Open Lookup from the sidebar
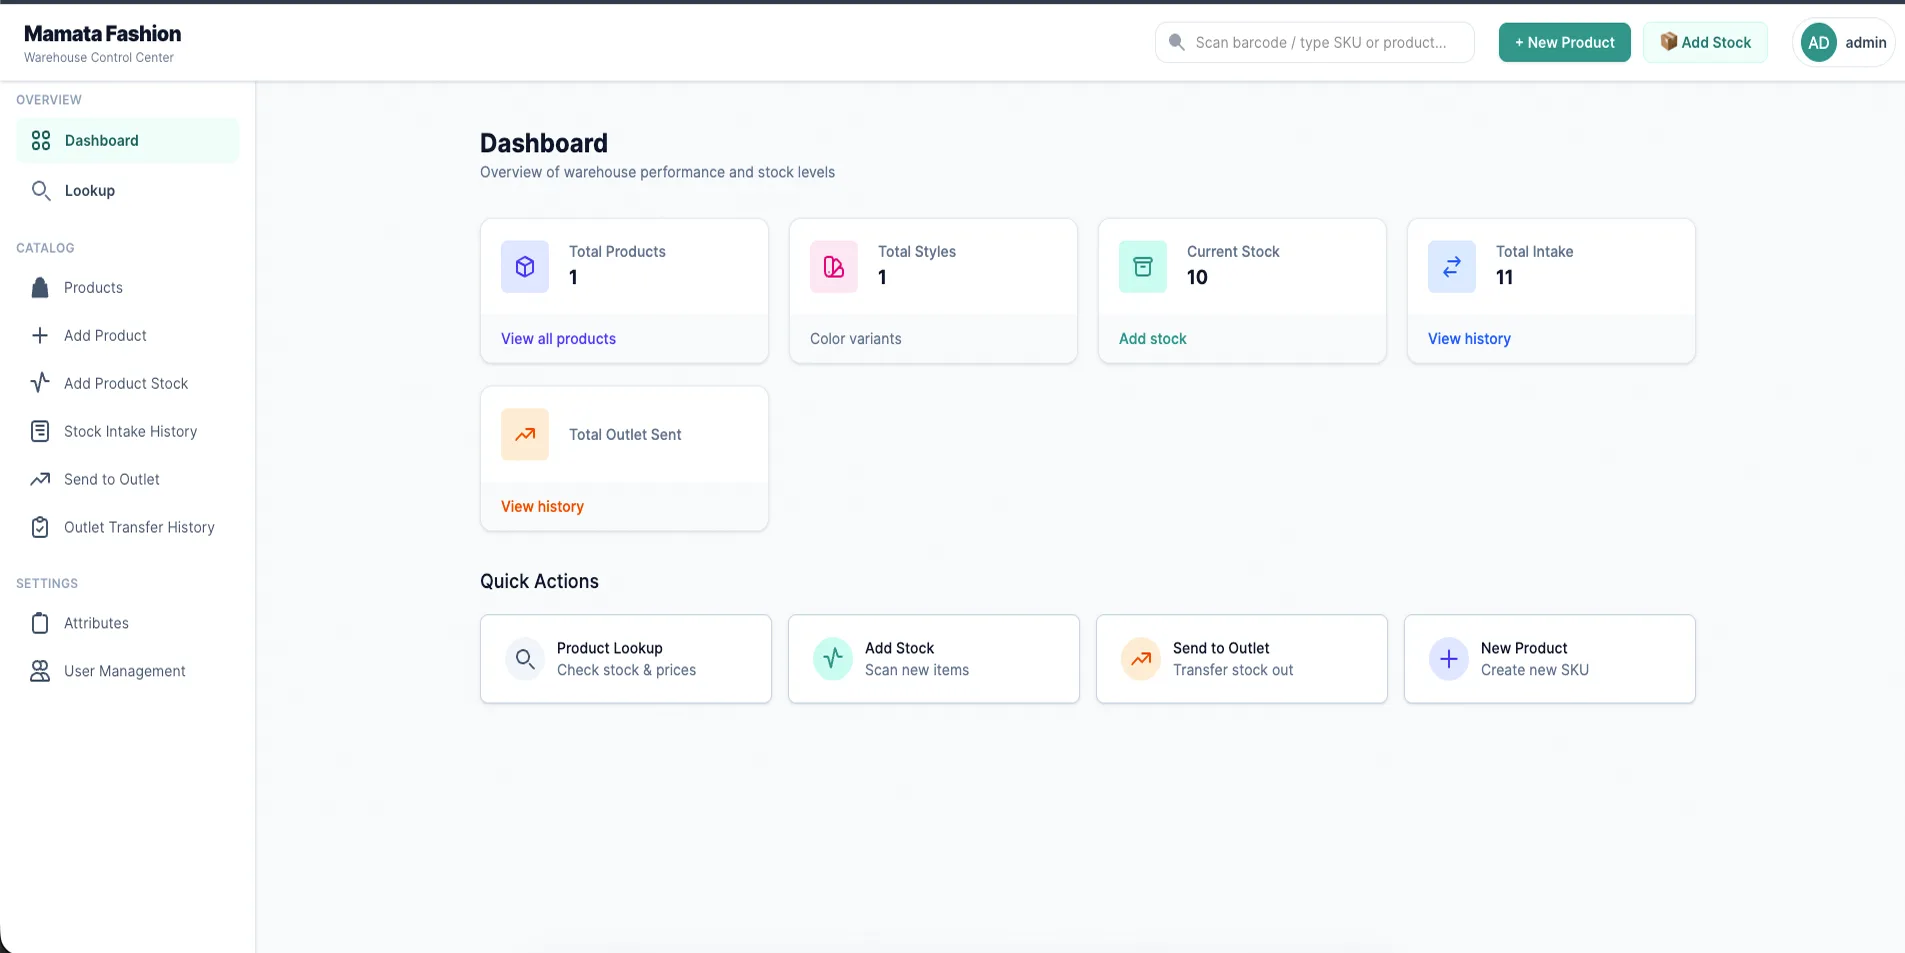The height and width of the screenshot is (953, 1905). pos(90,191)
